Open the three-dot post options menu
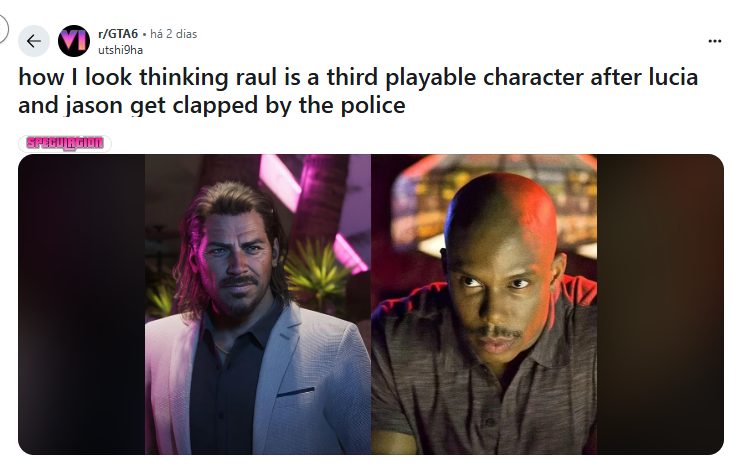Viewport: 735px width, 469px height. tap(714, 41)
